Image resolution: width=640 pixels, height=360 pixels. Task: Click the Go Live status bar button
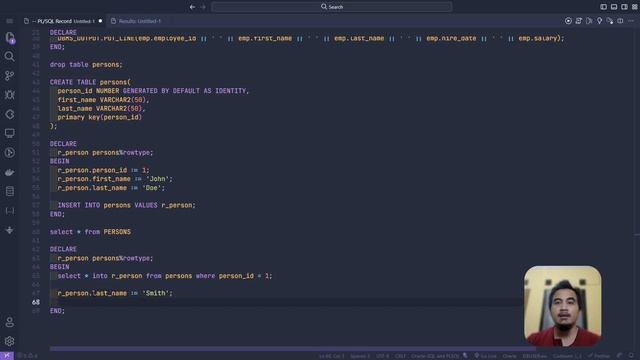(x=485, y=356)
